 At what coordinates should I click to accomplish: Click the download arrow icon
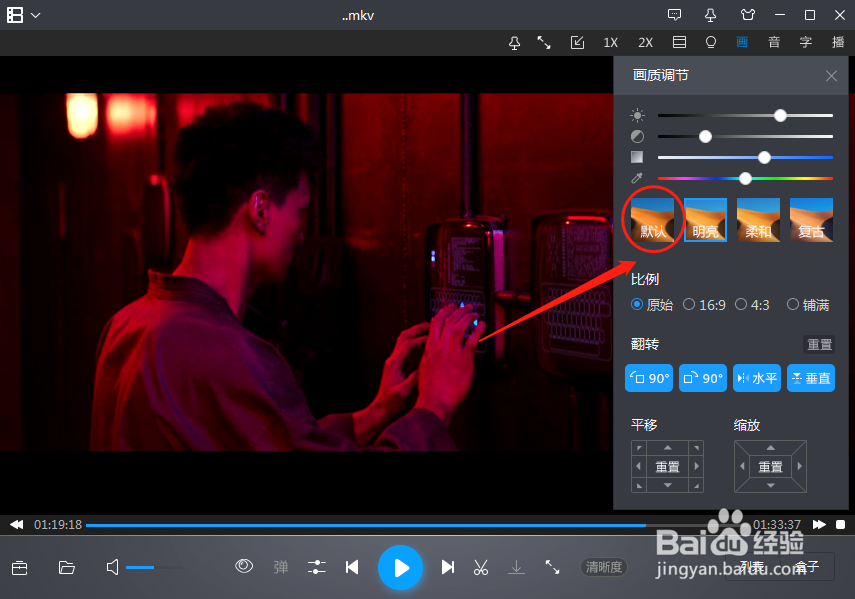(x=516, y=567)
